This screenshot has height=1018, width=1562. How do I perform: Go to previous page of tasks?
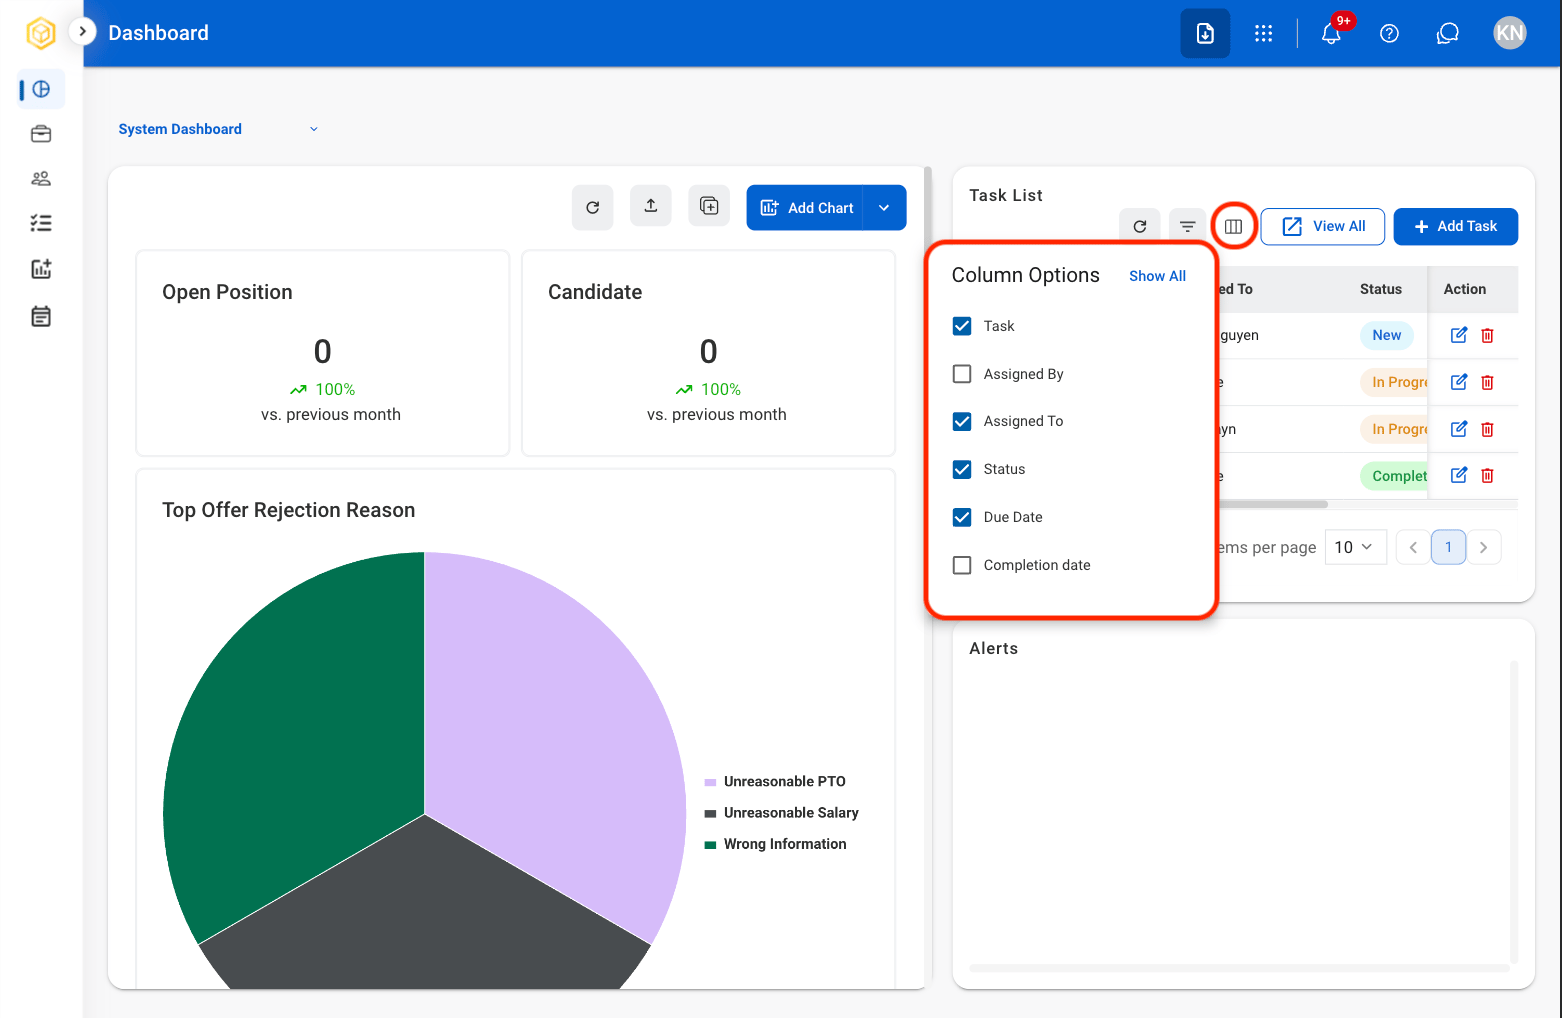1413,547
